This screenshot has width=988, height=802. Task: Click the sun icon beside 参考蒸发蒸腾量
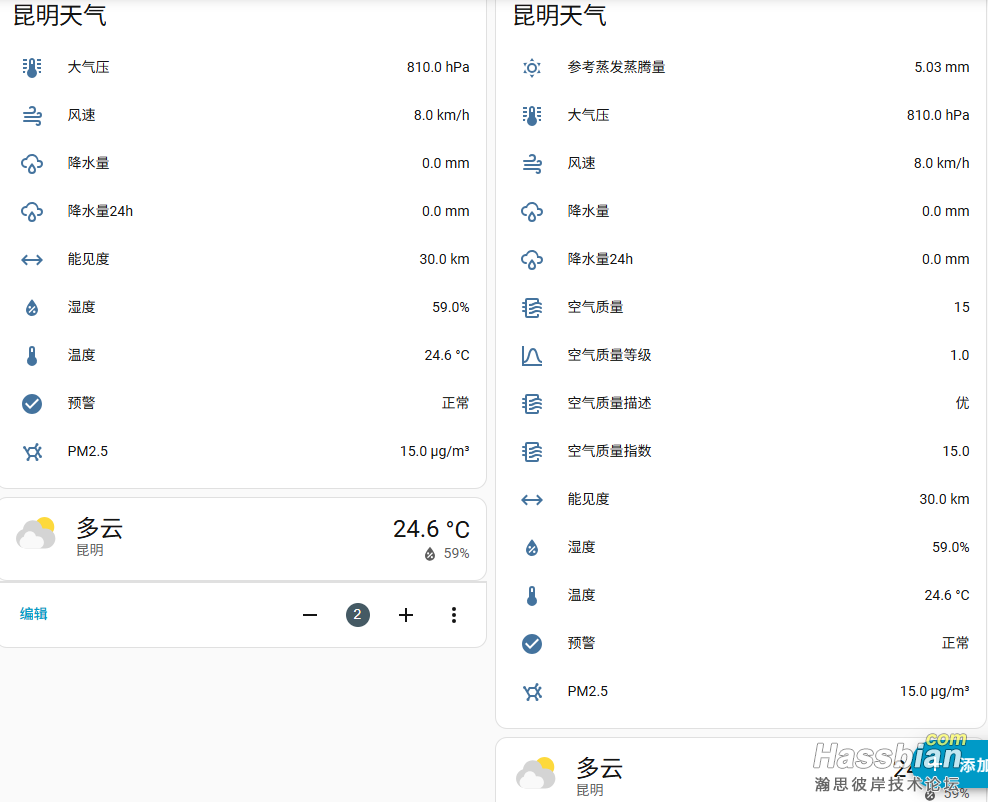(532, 68)
